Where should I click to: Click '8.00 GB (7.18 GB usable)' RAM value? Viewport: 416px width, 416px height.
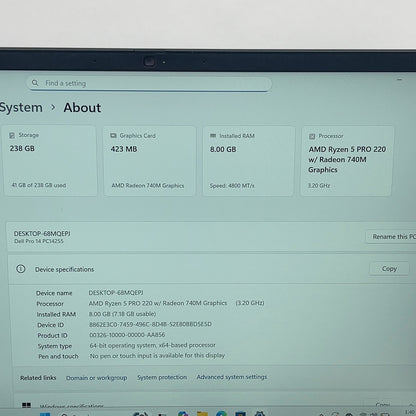[122, 314]
